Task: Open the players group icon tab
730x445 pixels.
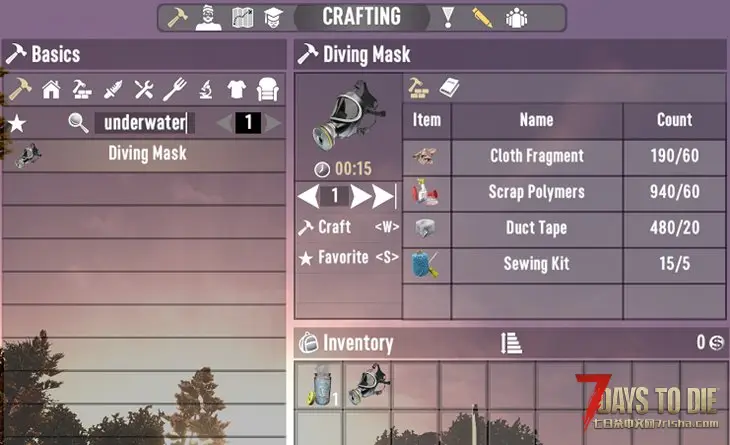Action: pos(516,18)
